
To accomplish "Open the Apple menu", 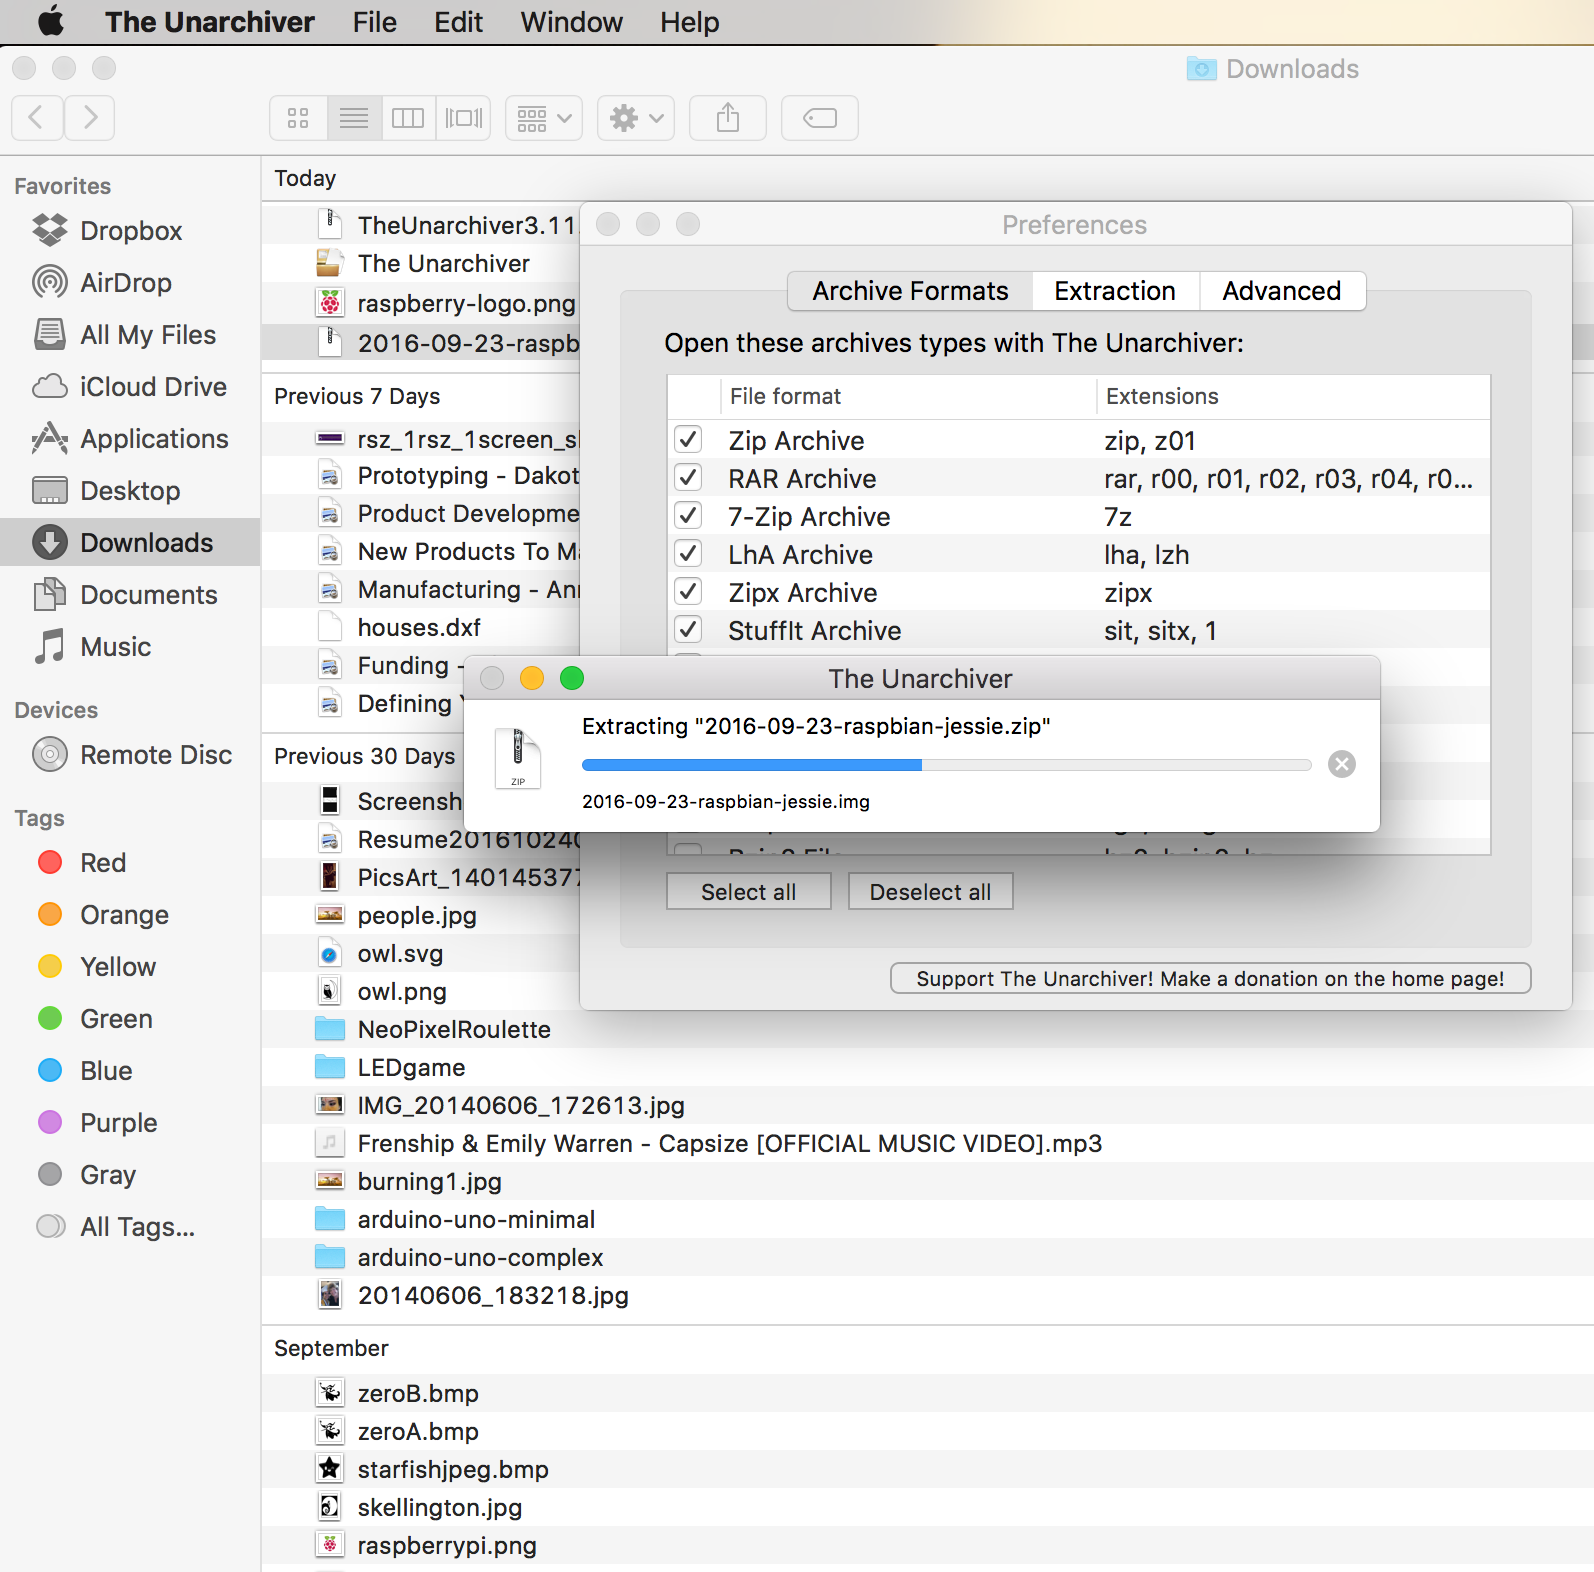I will point(51,21).
